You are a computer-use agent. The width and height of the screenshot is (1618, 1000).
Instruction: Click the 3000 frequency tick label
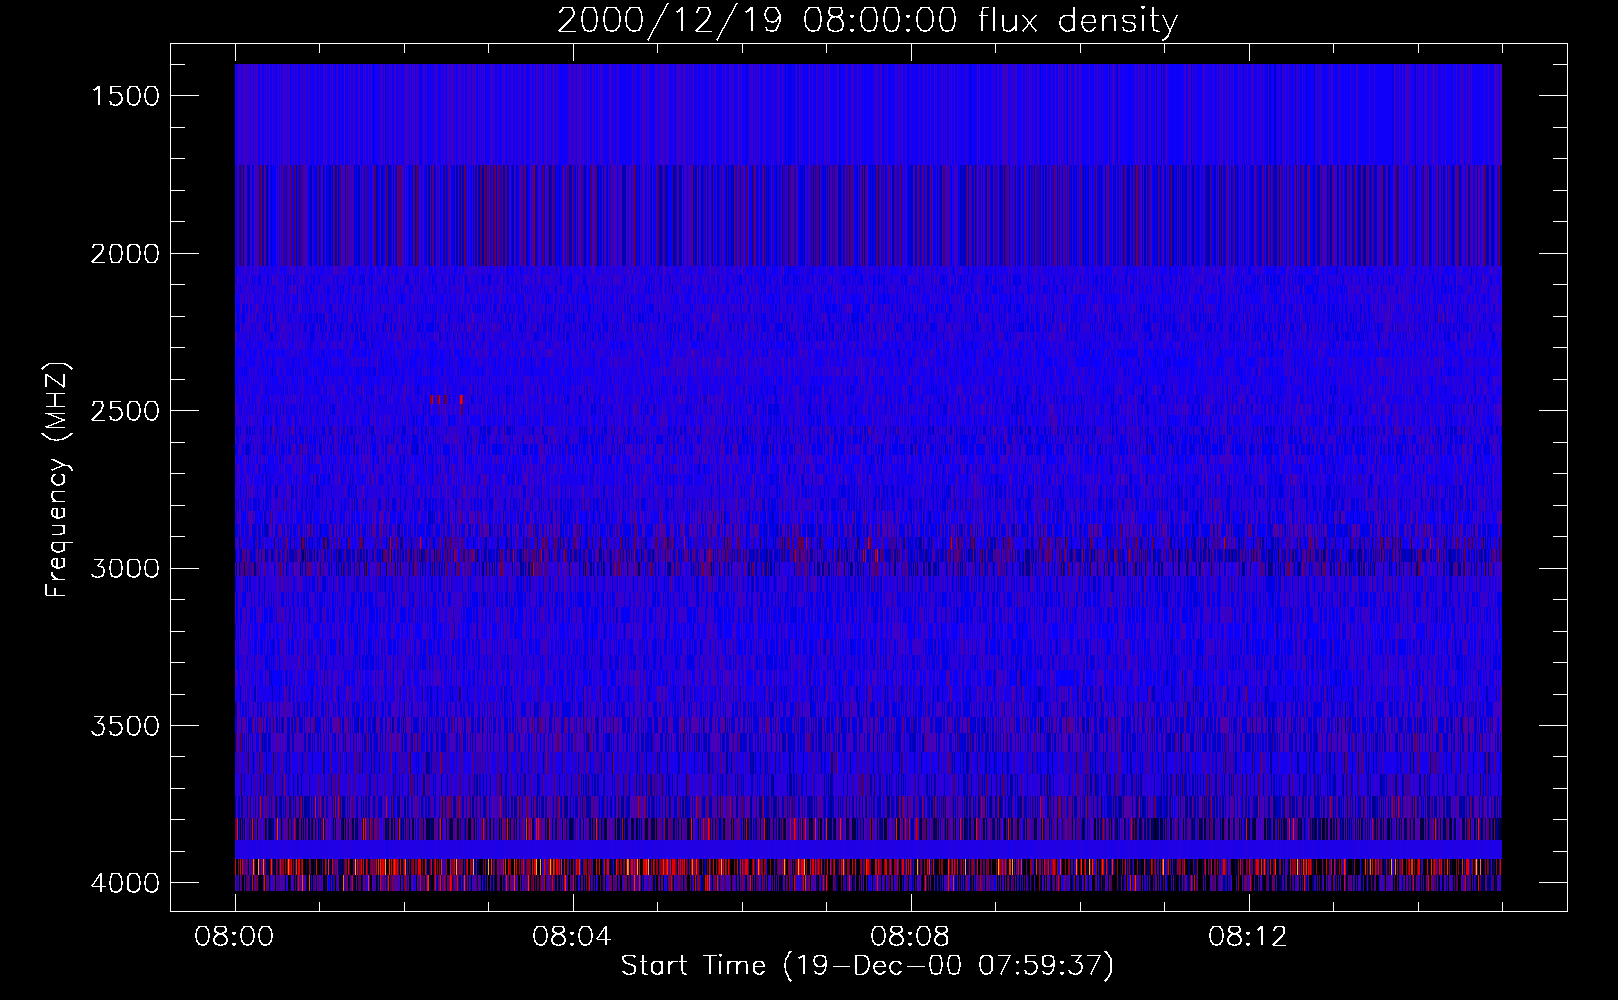point(125,569)
